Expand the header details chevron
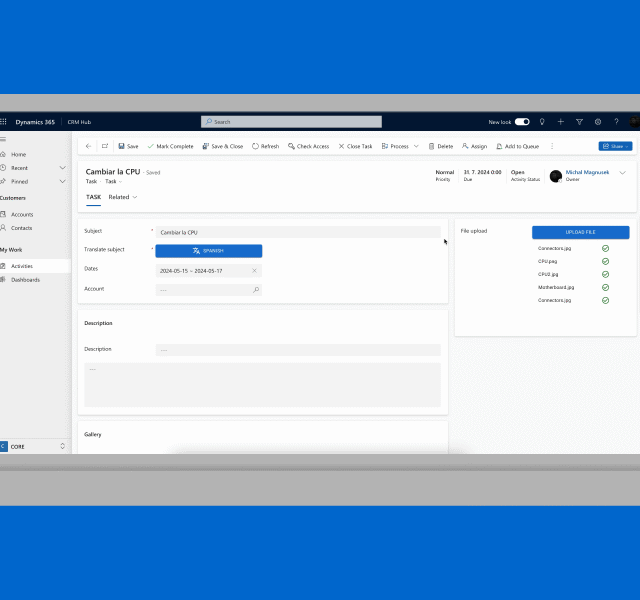The width and height of the screenshot is (640, 600). 622,173
